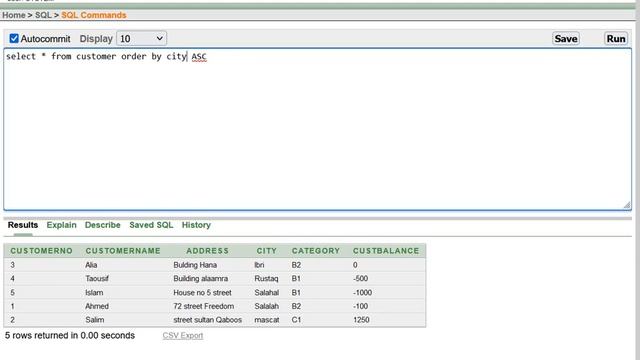The height and width of the screenshot is (360, 640).
Task: Click city cell Ibri
Action: [x=259, y=265]
